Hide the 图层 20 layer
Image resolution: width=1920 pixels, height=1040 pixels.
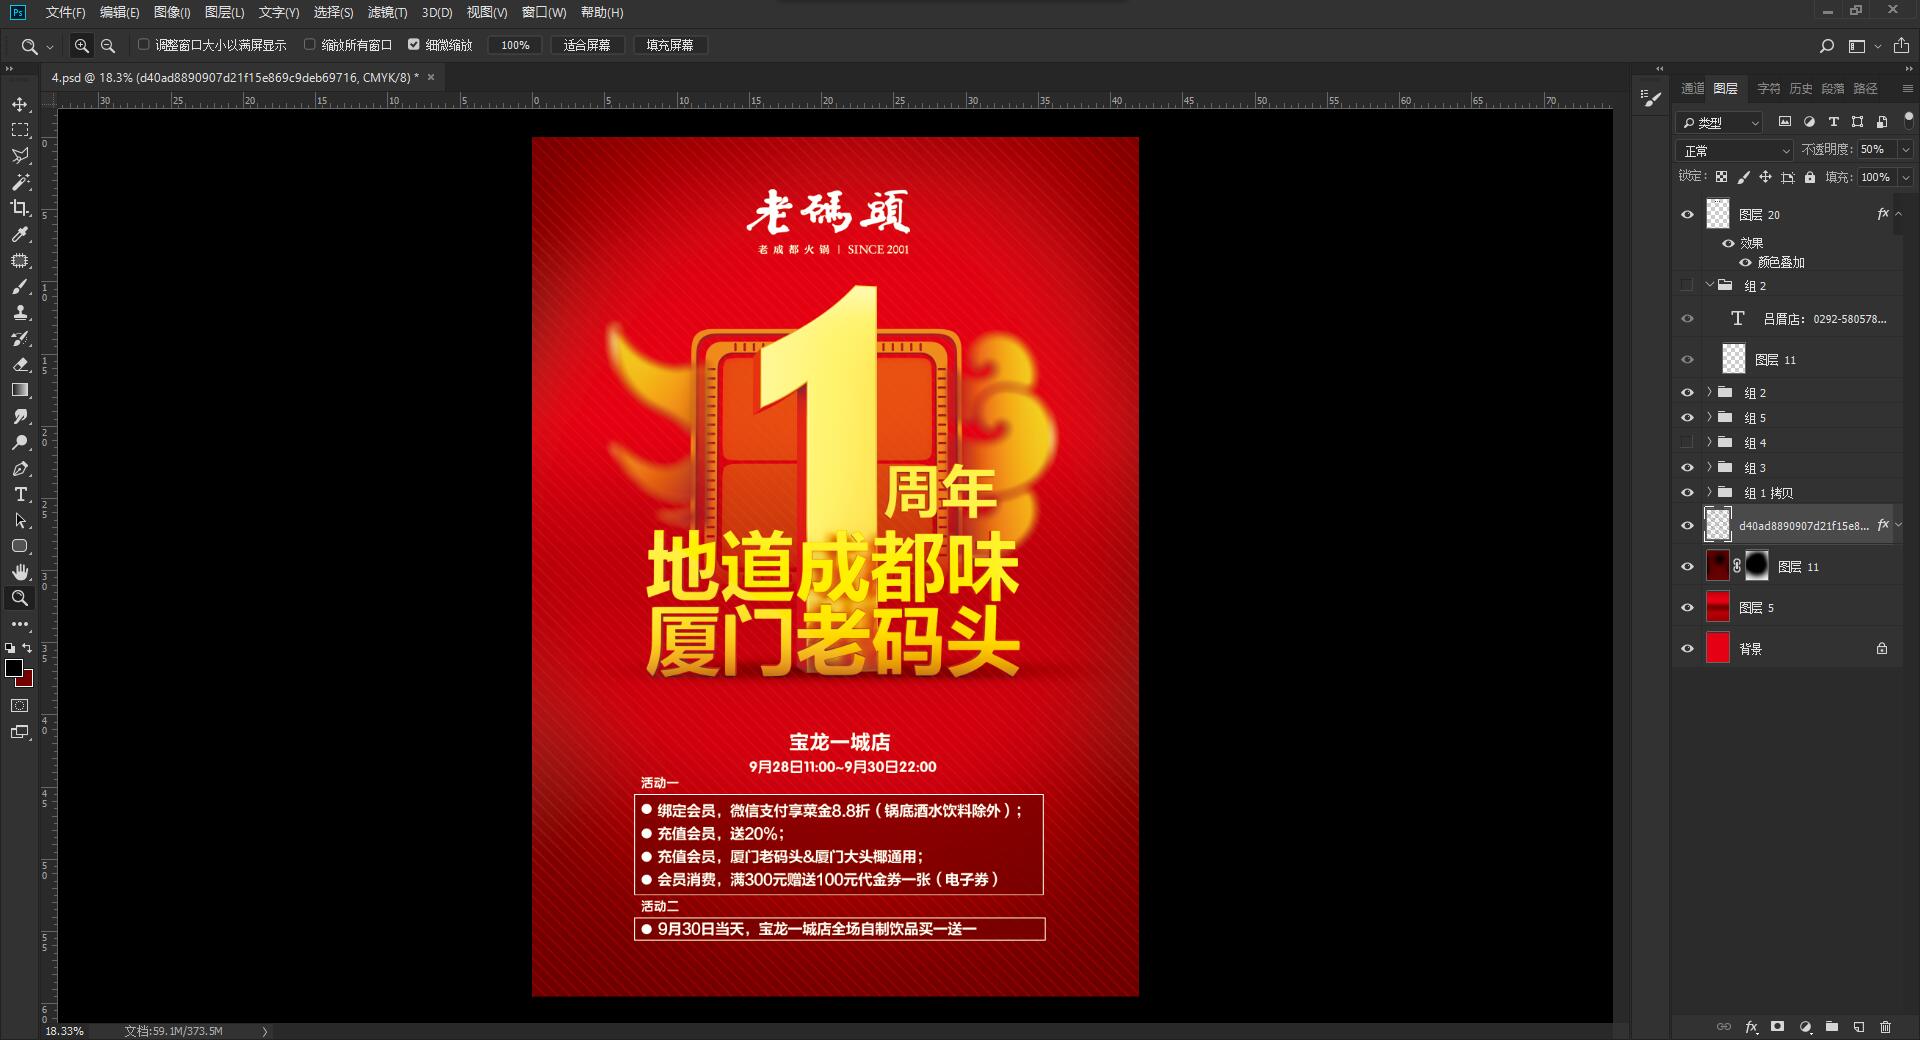(x=1687, y=214)
